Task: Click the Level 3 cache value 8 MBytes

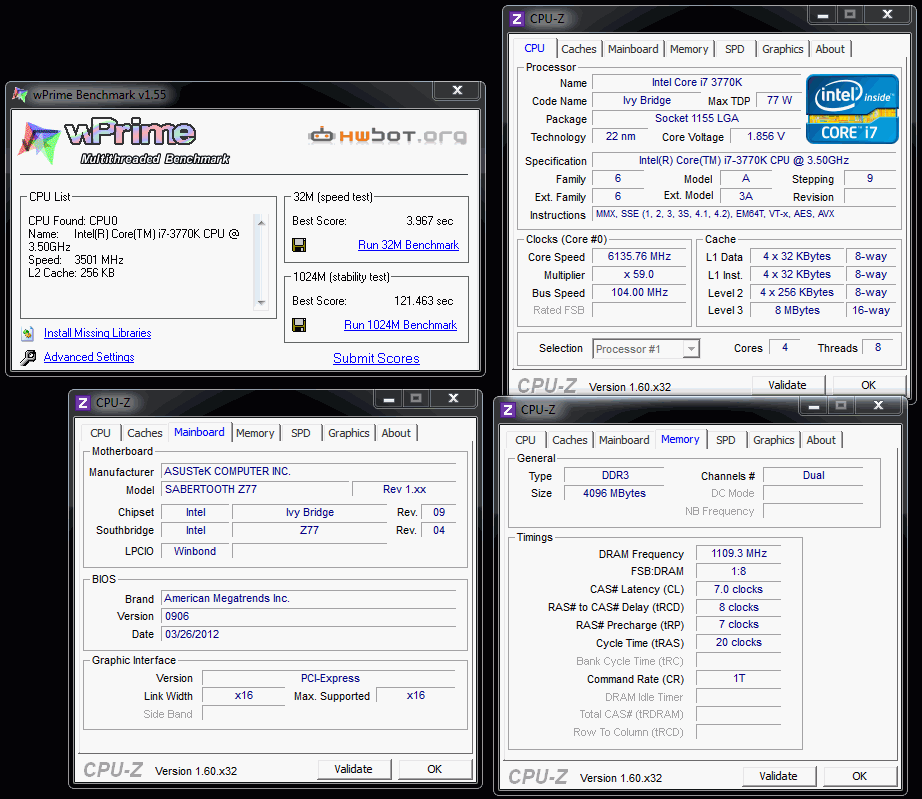Action: (797, 310)
